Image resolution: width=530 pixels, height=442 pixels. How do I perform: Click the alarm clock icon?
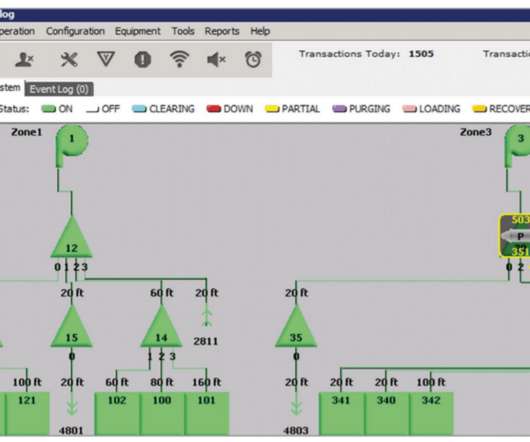253,59
